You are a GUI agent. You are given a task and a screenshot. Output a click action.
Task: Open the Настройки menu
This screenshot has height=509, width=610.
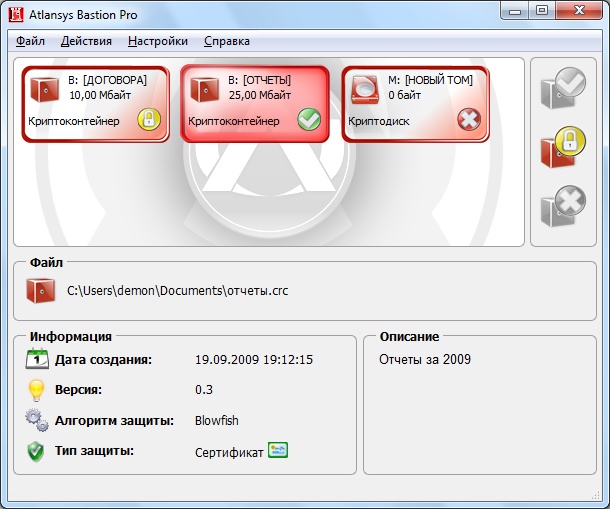[x=158, y=41]
